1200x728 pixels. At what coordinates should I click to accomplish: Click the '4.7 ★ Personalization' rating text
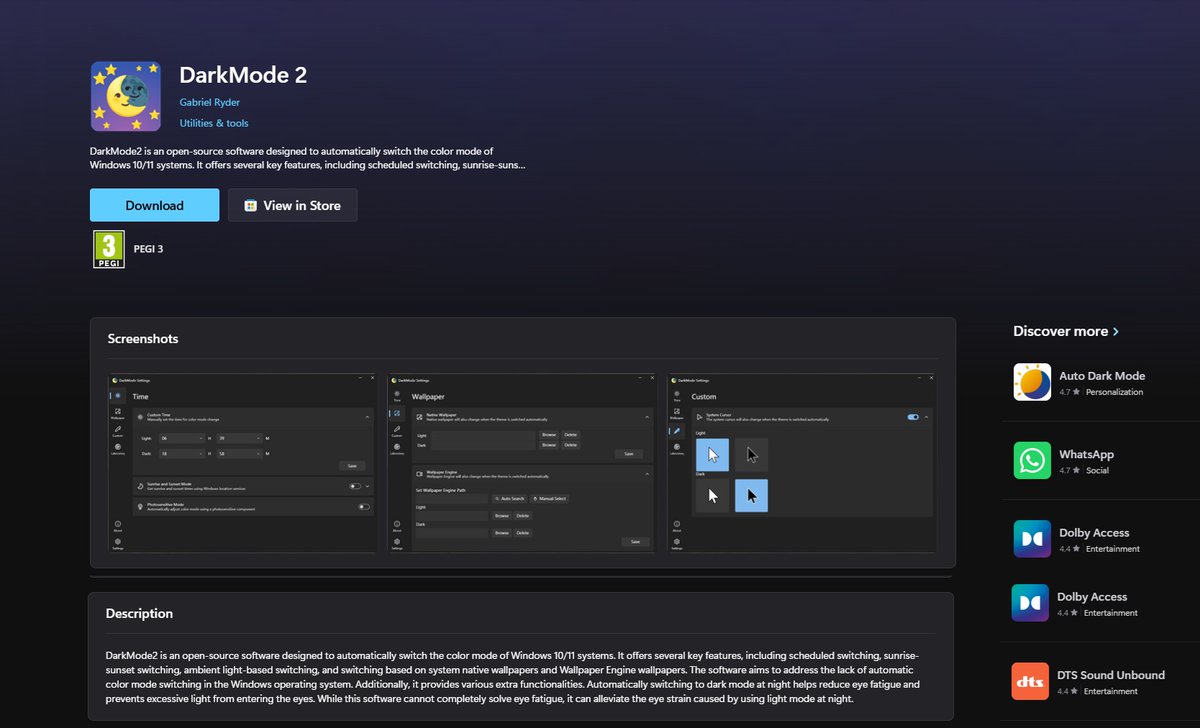pyautogui.click(x=1101, y=392)
